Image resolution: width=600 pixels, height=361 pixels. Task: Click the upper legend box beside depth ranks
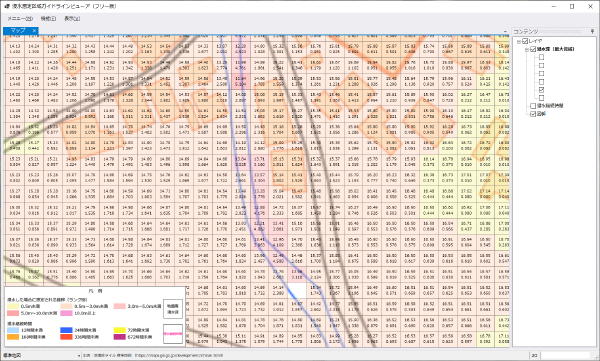(173, 309)
